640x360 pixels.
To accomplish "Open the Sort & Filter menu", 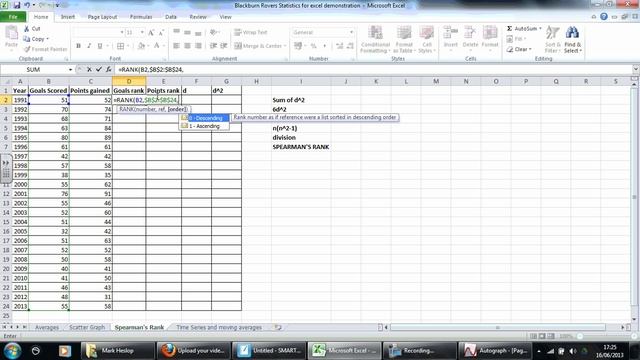I will click(x=552, y=39).
